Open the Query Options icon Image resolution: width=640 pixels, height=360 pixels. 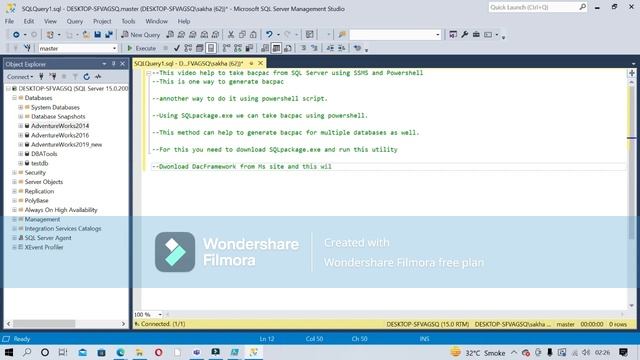(x=200, y=48)
